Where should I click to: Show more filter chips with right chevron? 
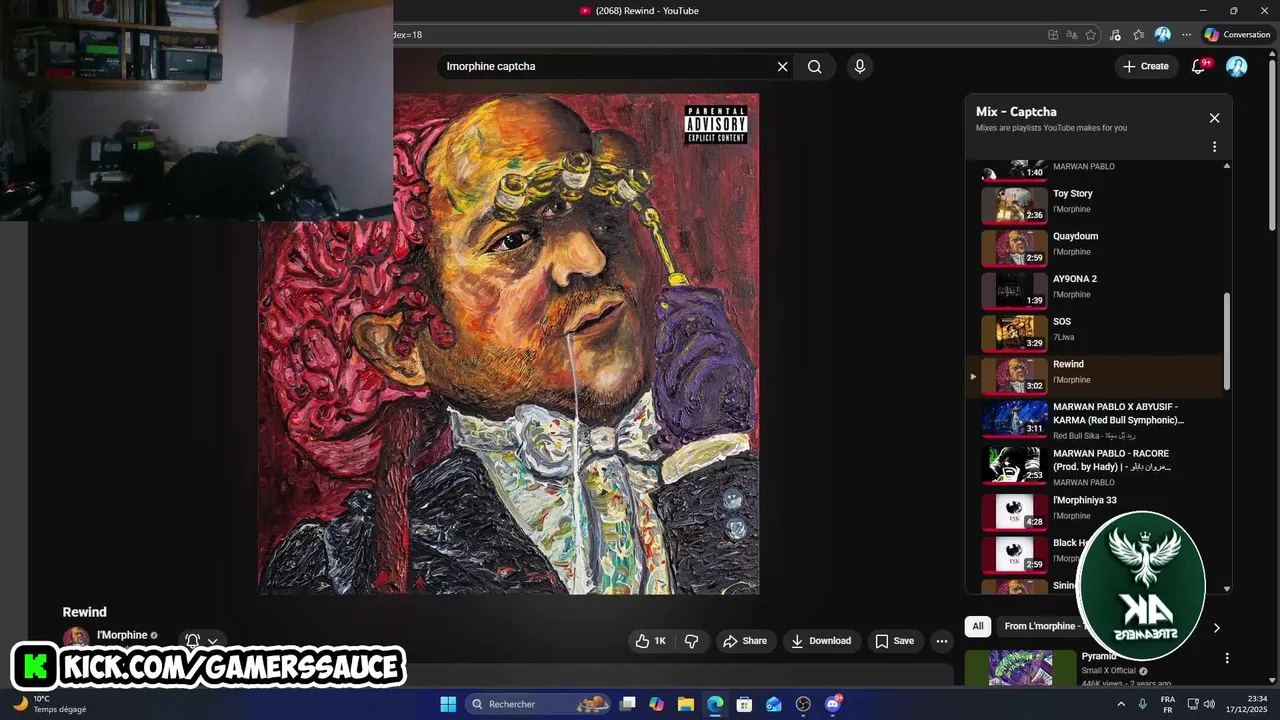coord(1216,628)
